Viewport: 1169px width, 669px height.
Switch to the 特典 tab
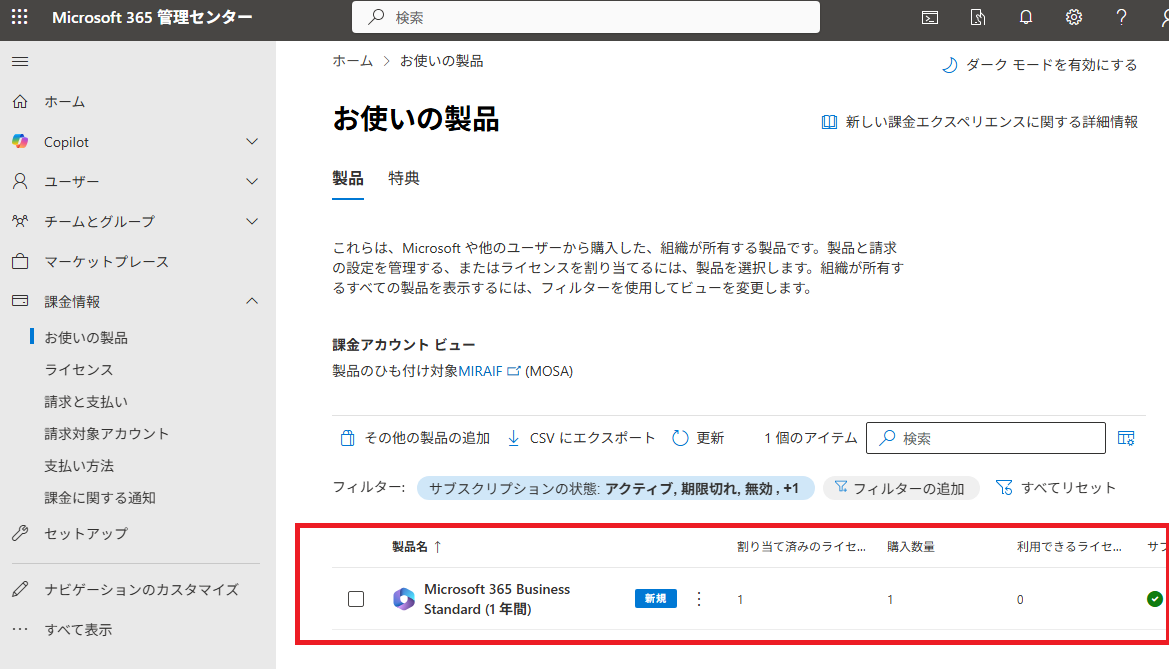click(404, 179)
